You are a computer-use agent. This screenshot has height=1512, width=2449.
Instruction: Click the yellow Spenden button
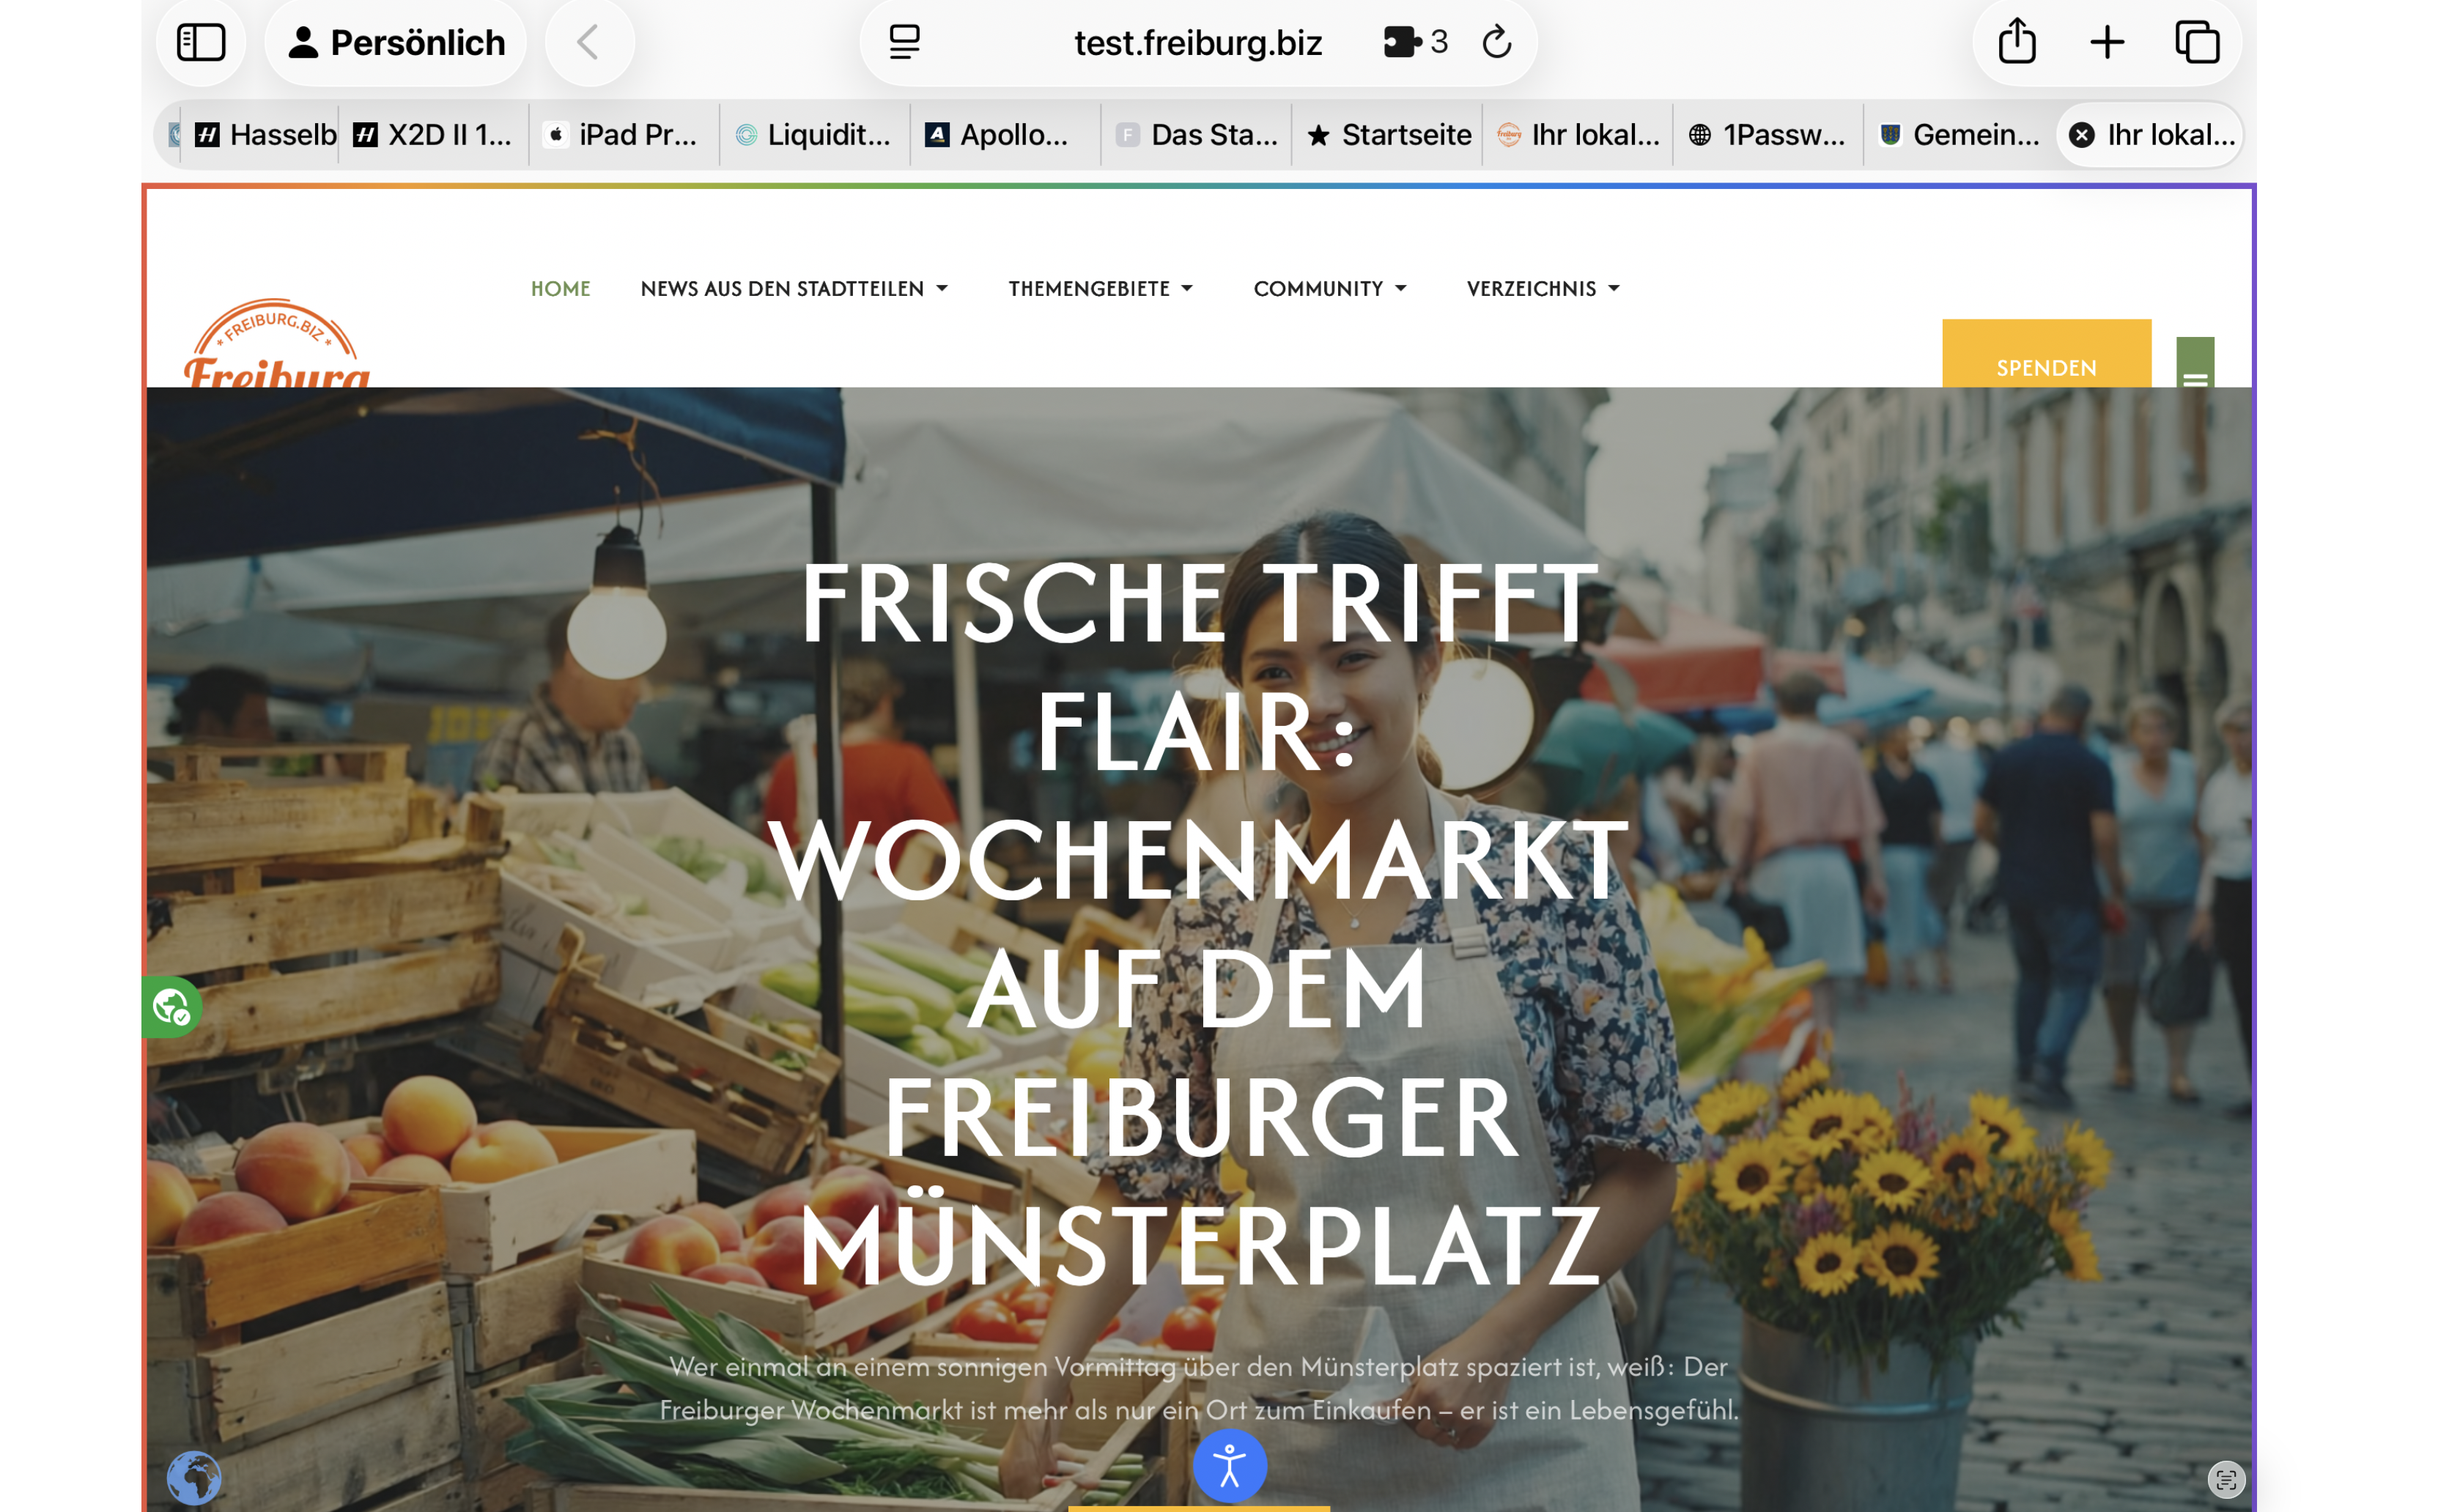pyautogui.click(x=2045, y=360)
